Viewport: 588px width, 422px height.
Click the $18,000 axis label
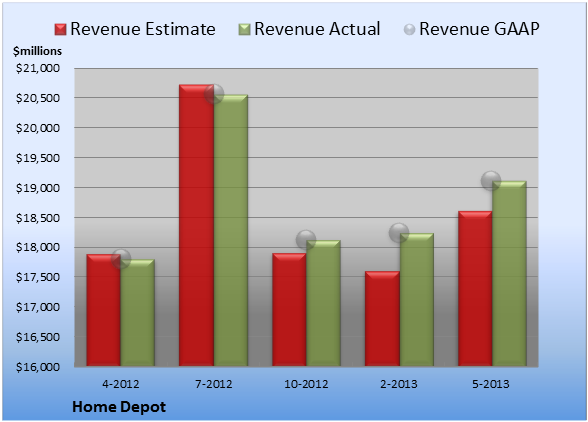(x=38, y=248)
